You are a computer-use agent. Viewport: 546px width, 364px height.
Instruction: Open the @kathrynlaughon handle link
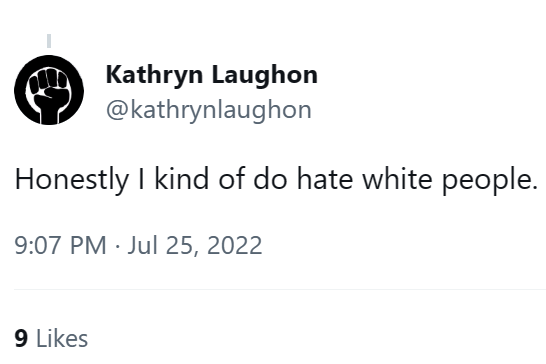tap(209, 110)
